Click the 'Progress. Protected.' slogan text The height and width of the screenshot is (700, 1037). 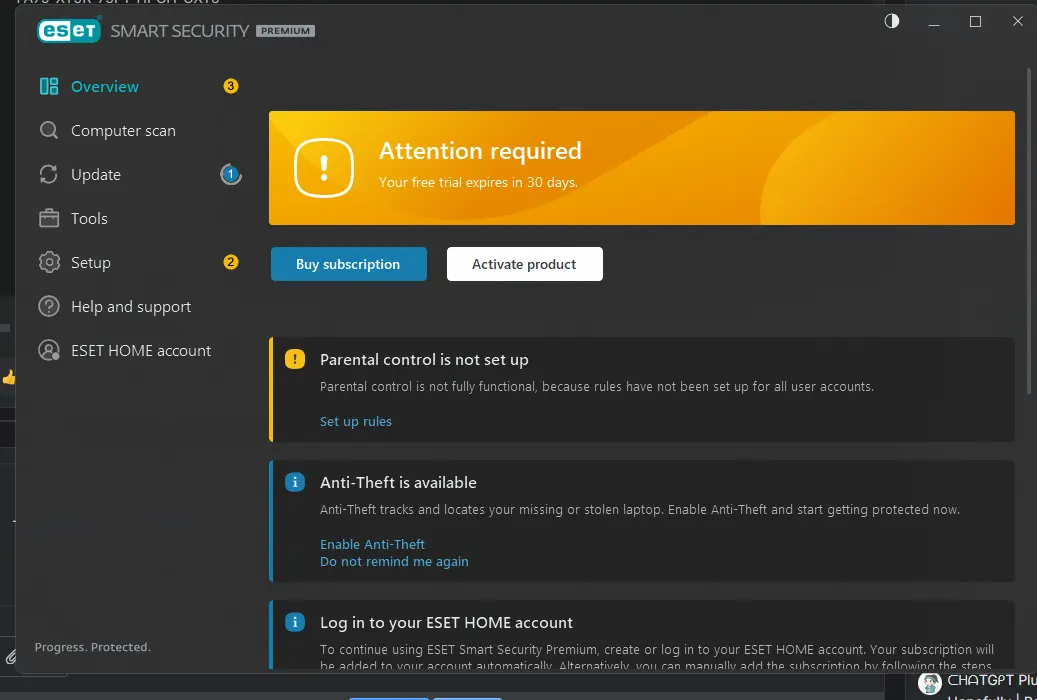coord(93,647)
